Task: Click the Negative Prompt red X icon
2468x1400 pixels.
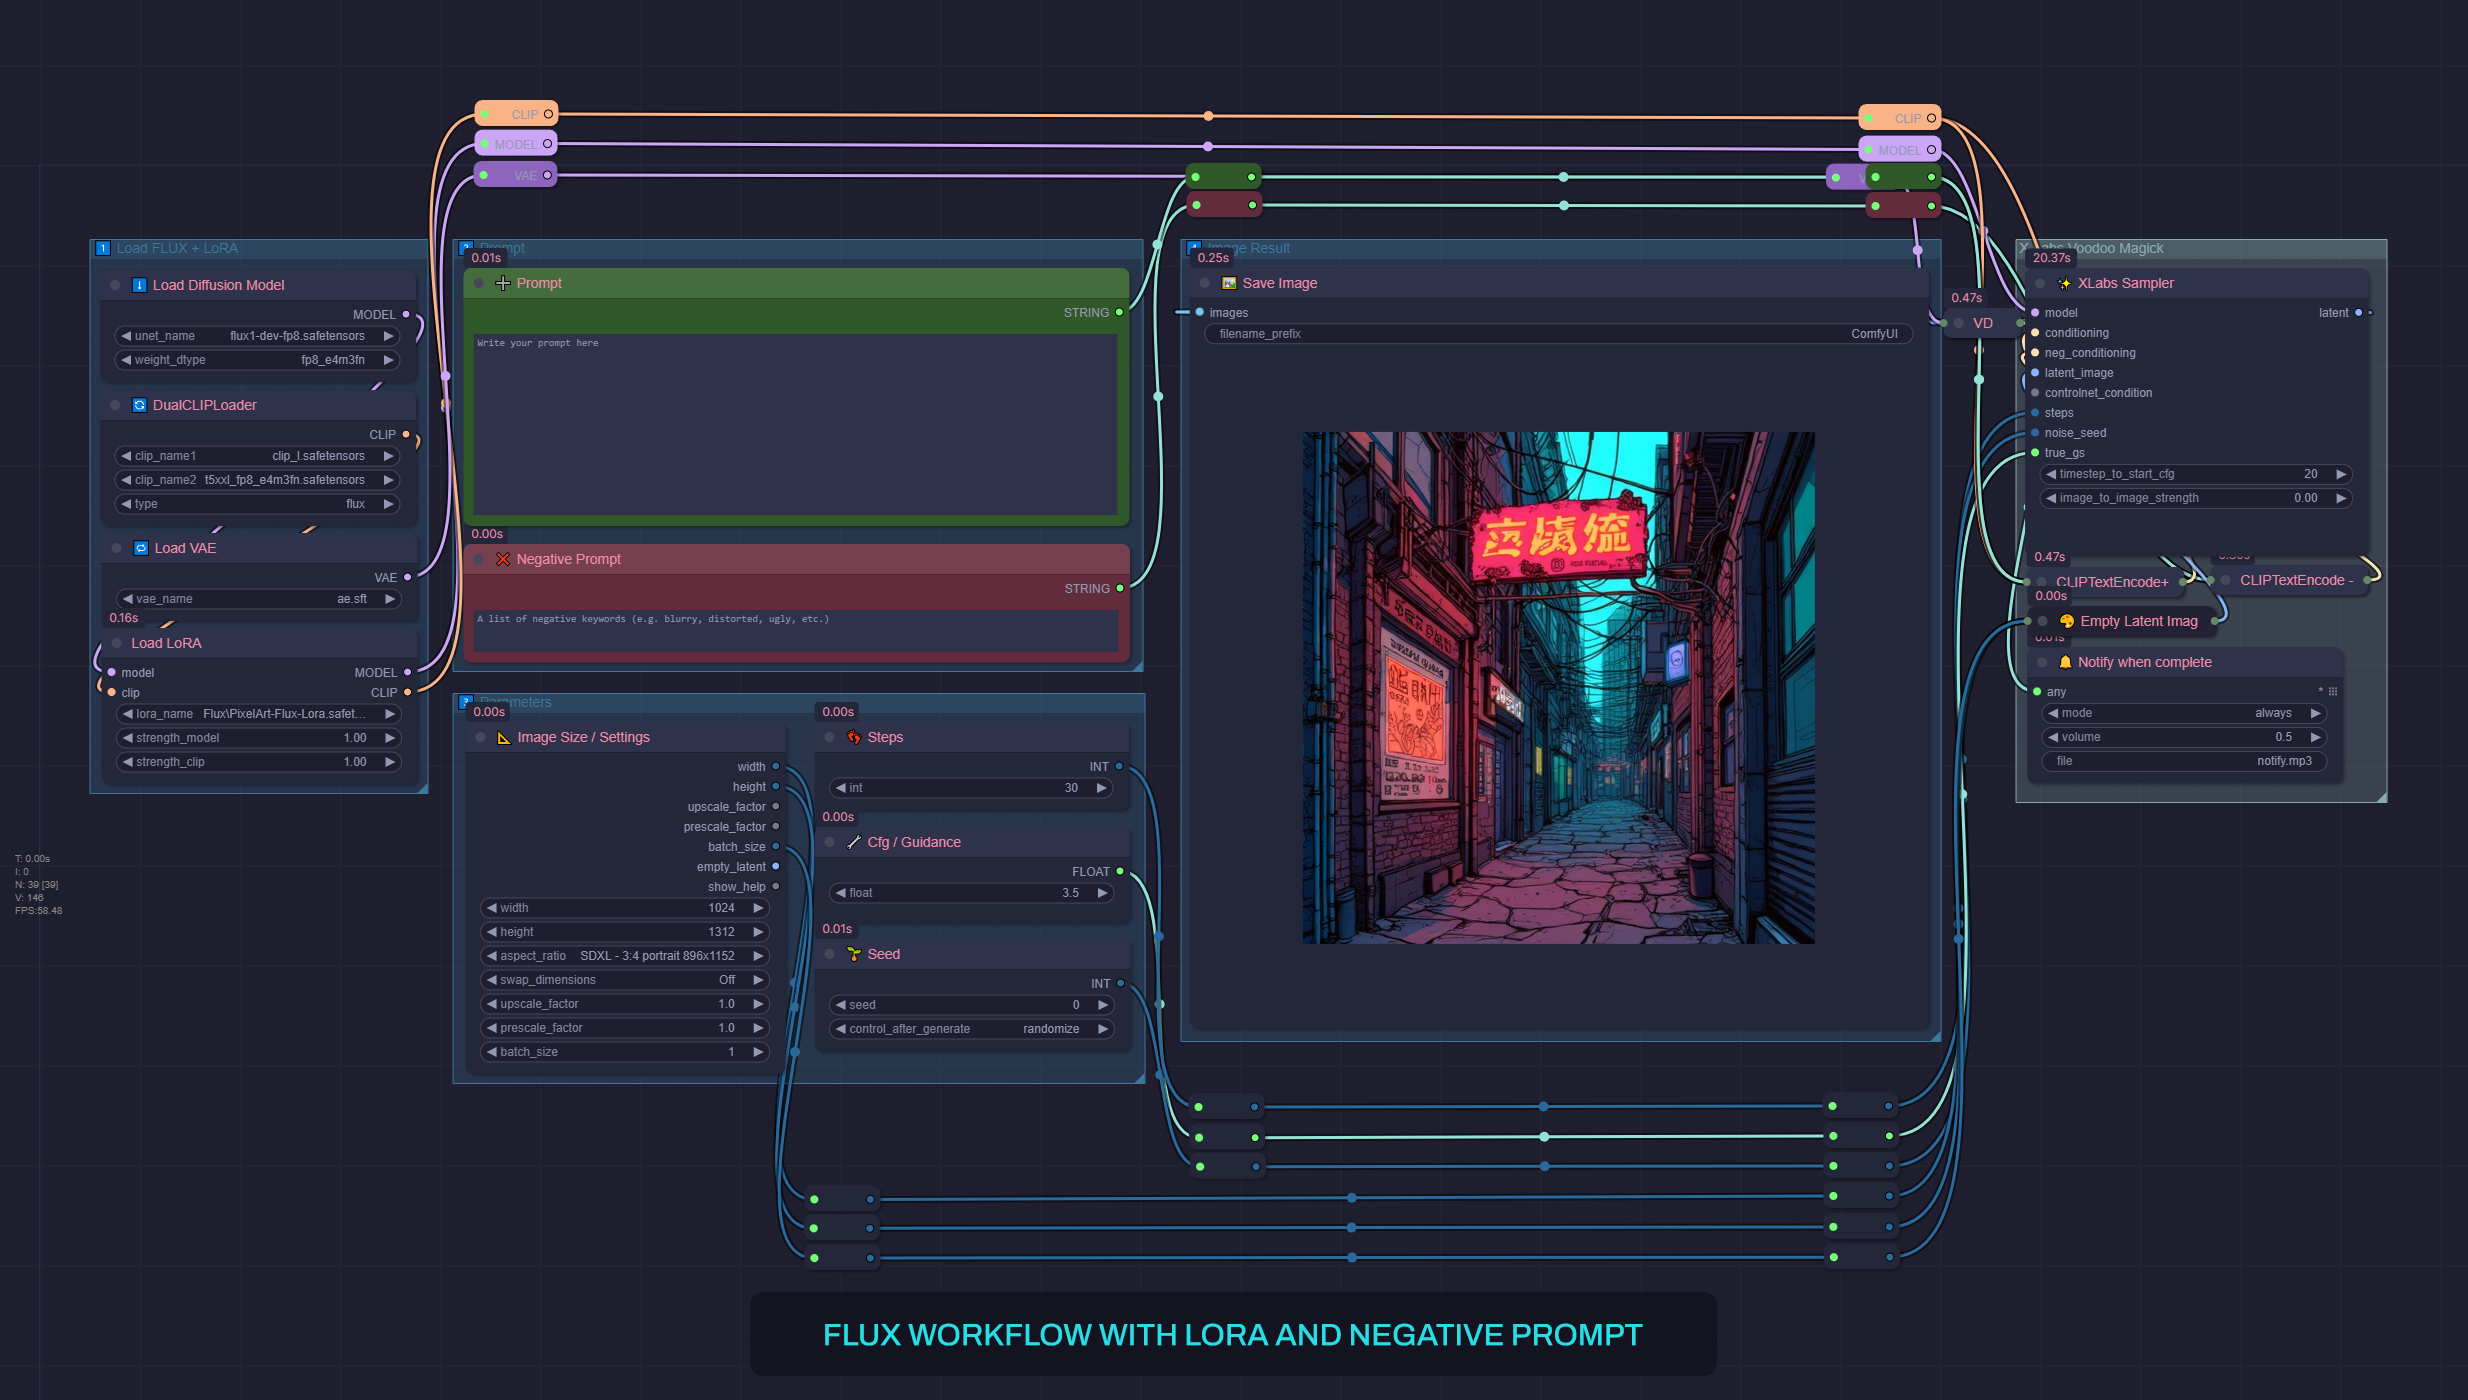Action: [x=503, y=559]
